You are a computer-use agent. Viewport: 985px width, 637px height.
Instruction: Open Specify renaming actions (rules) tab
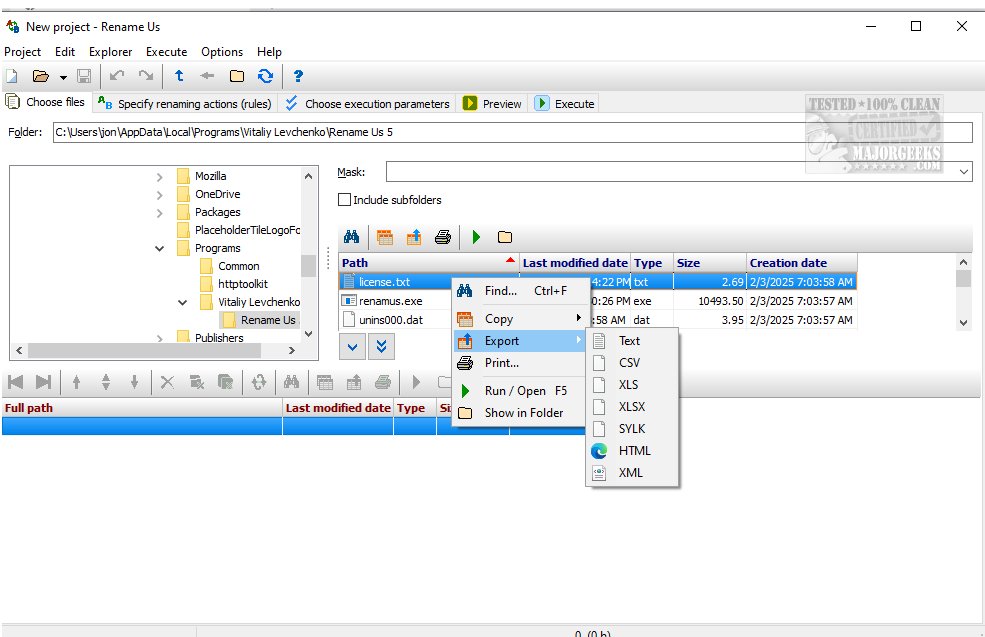(185, 104)
